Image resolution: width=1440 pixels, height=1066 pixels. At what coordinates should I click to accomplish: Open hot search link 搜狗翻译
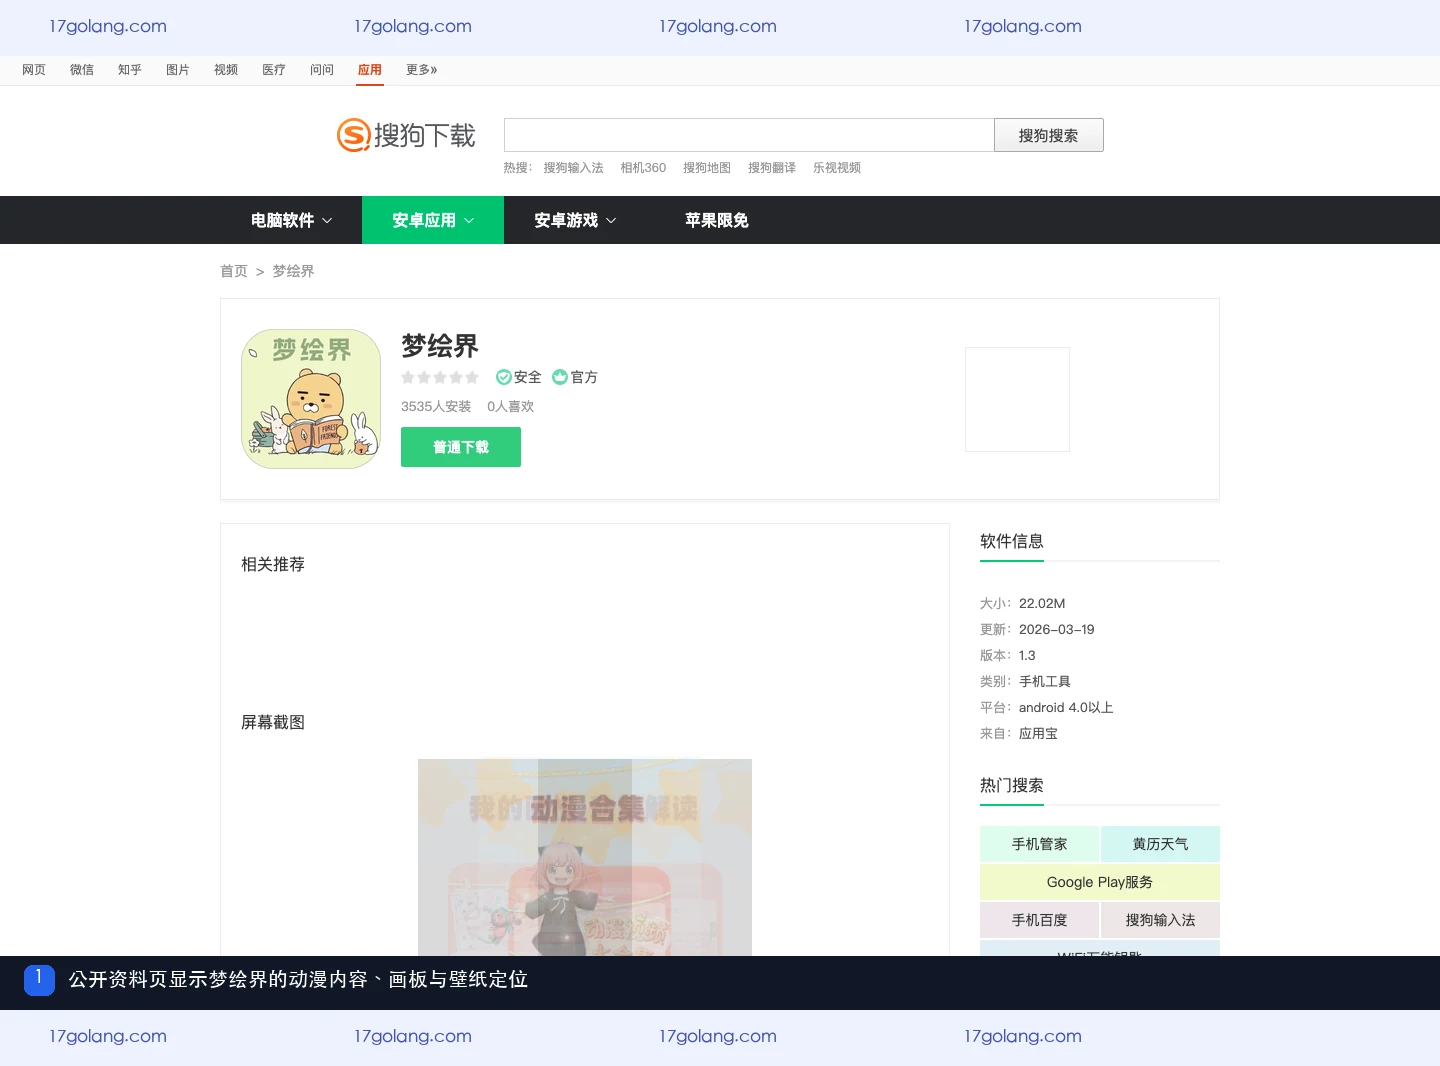(772, 168)
